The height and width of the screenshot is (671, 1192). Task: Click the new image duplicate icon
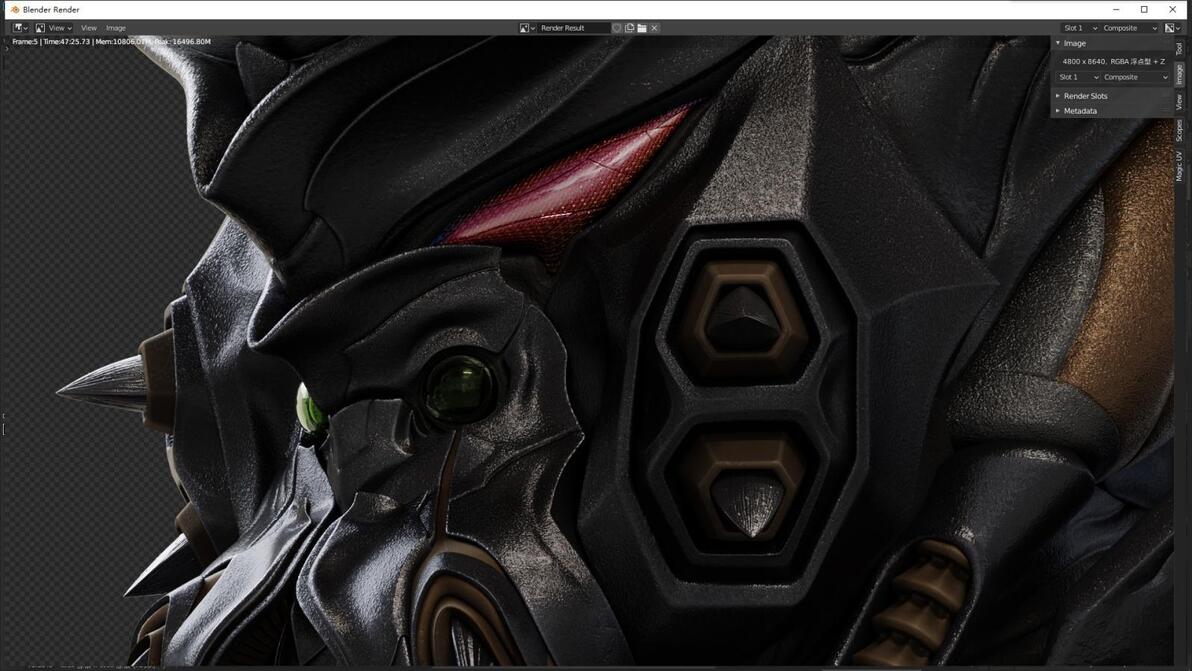pyautogui.click(x=629, y=28)
